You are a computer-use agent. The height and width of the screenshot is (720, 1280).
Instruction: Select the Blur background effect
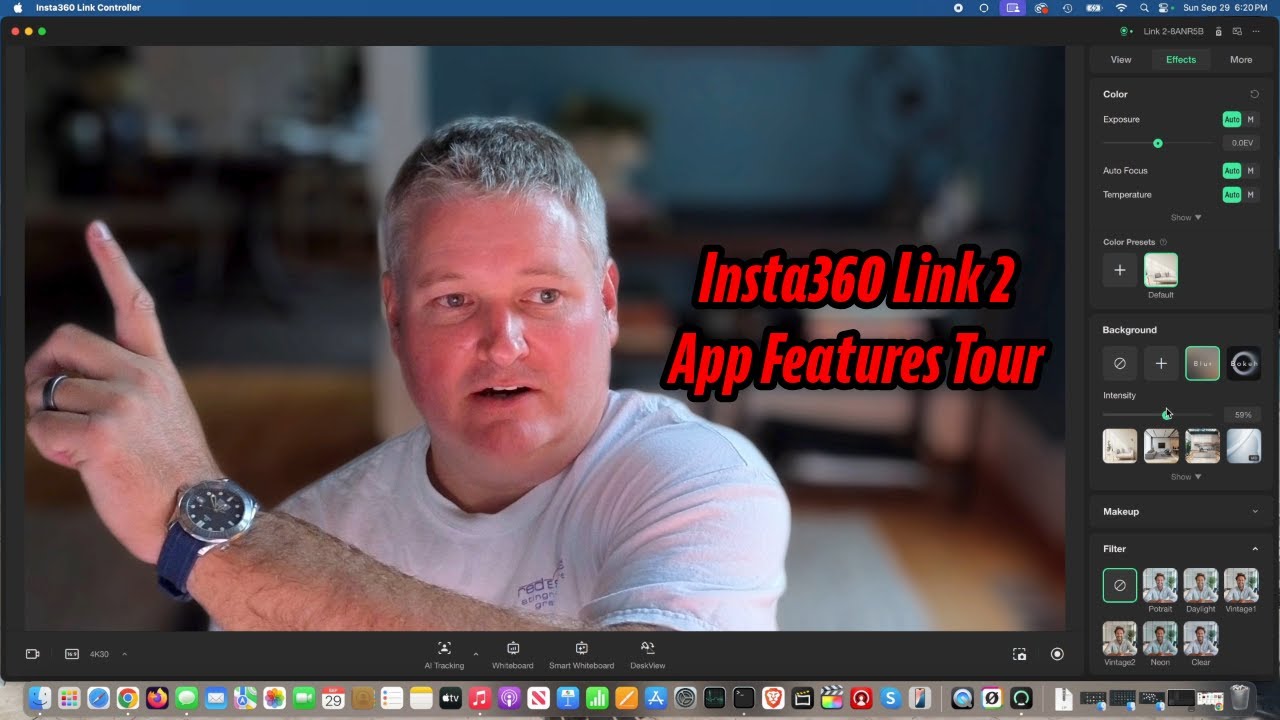tap(1203, 364)
